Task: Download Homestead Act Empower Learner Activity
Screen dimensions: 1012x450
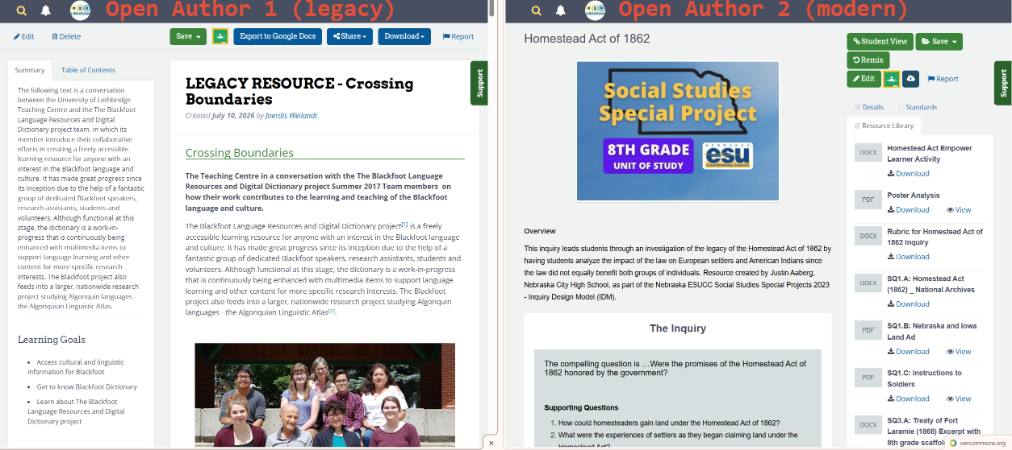Action: (x=908, y=174)
